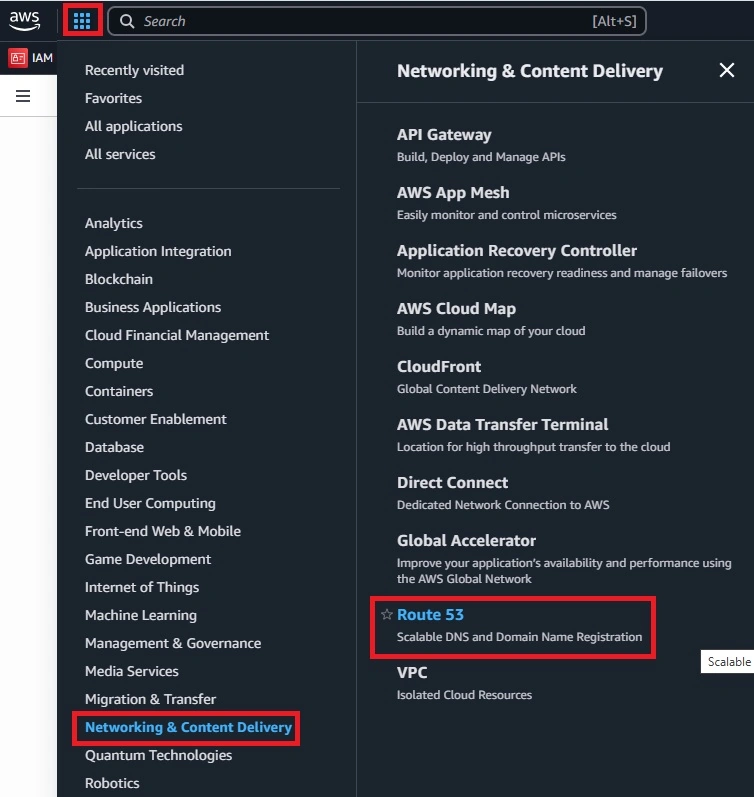
Task: Select the Game Development category
Action: click(x=148, y=559)
